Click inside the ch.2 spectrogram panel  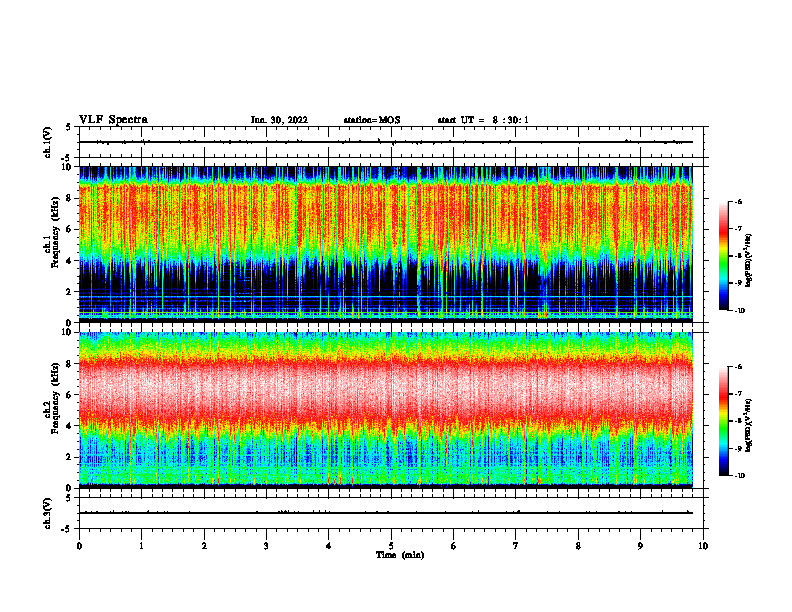pyautogui.click(x=385, y=410)
